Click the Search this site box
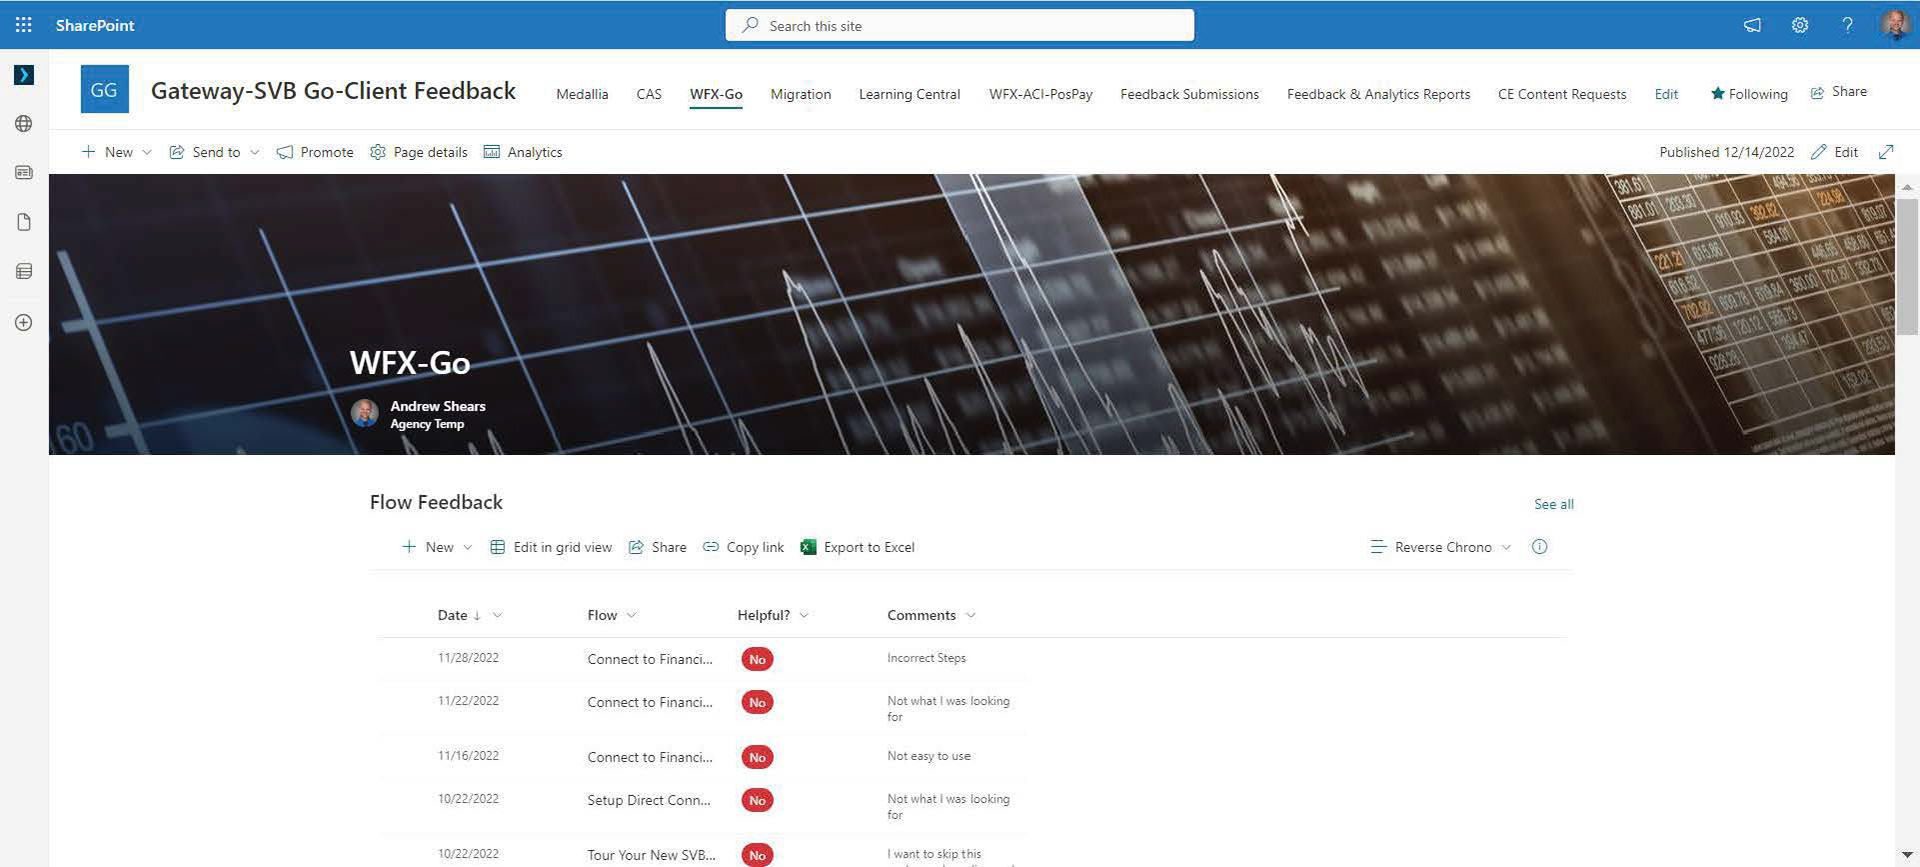1920x867 pixels. [960, 25]
